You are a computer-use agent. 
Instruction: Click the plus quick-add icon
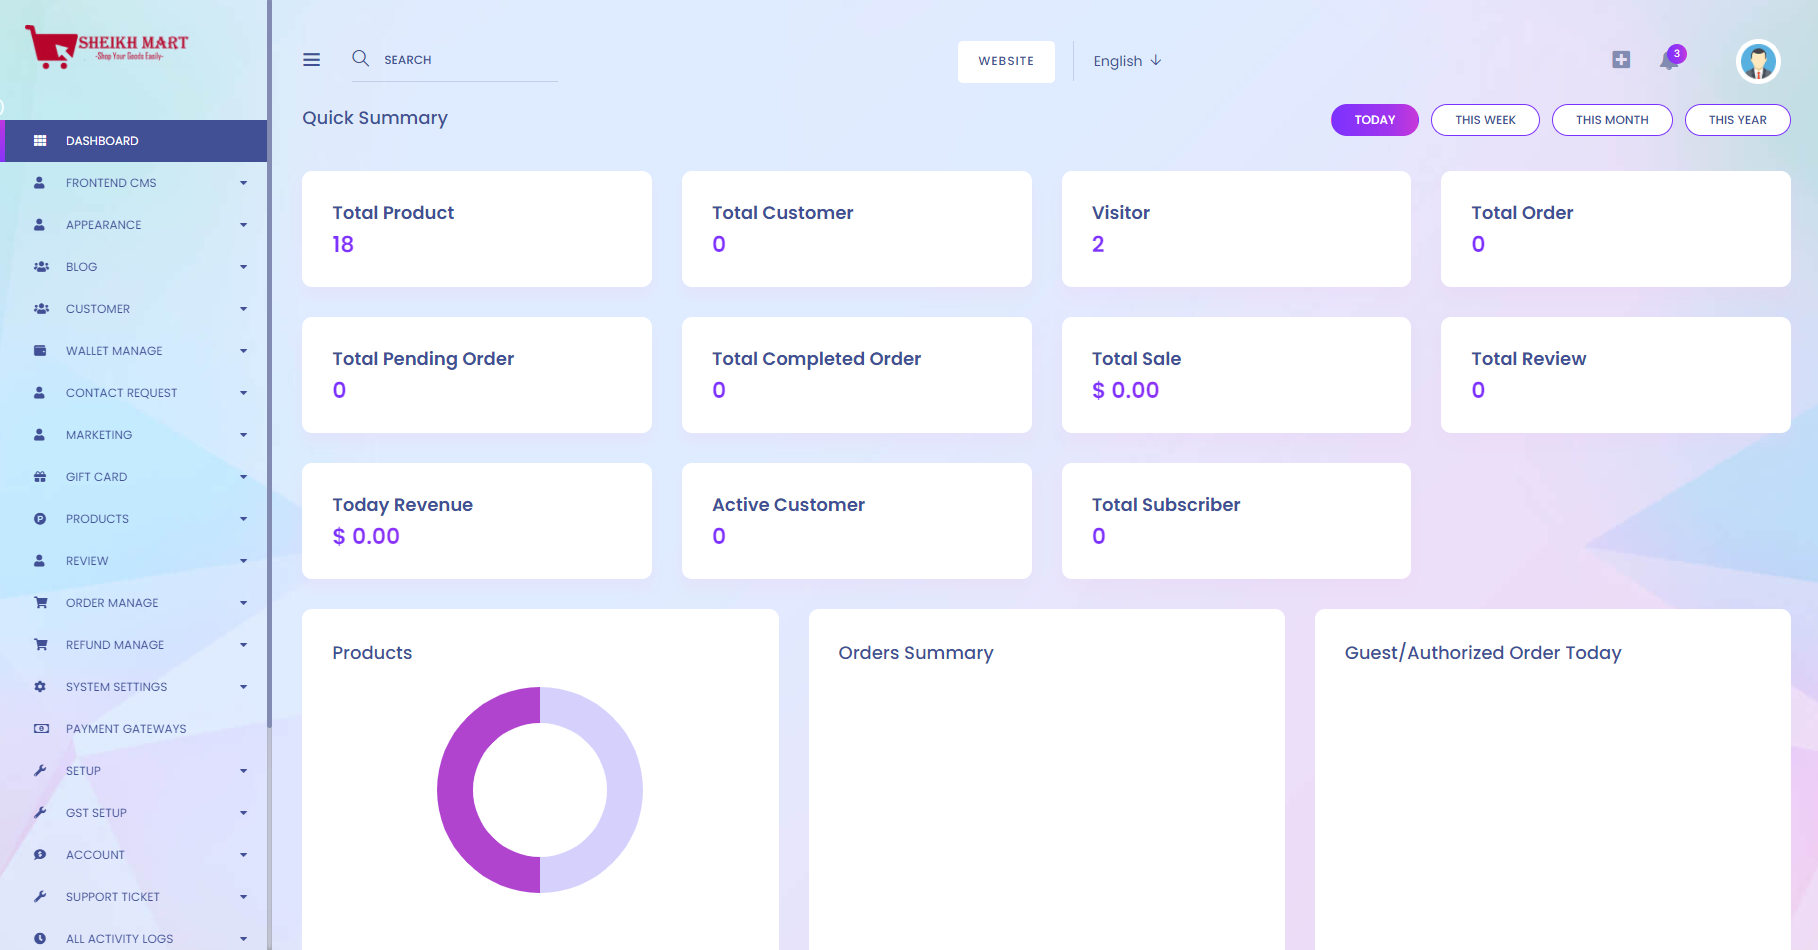pos(1621,60)
